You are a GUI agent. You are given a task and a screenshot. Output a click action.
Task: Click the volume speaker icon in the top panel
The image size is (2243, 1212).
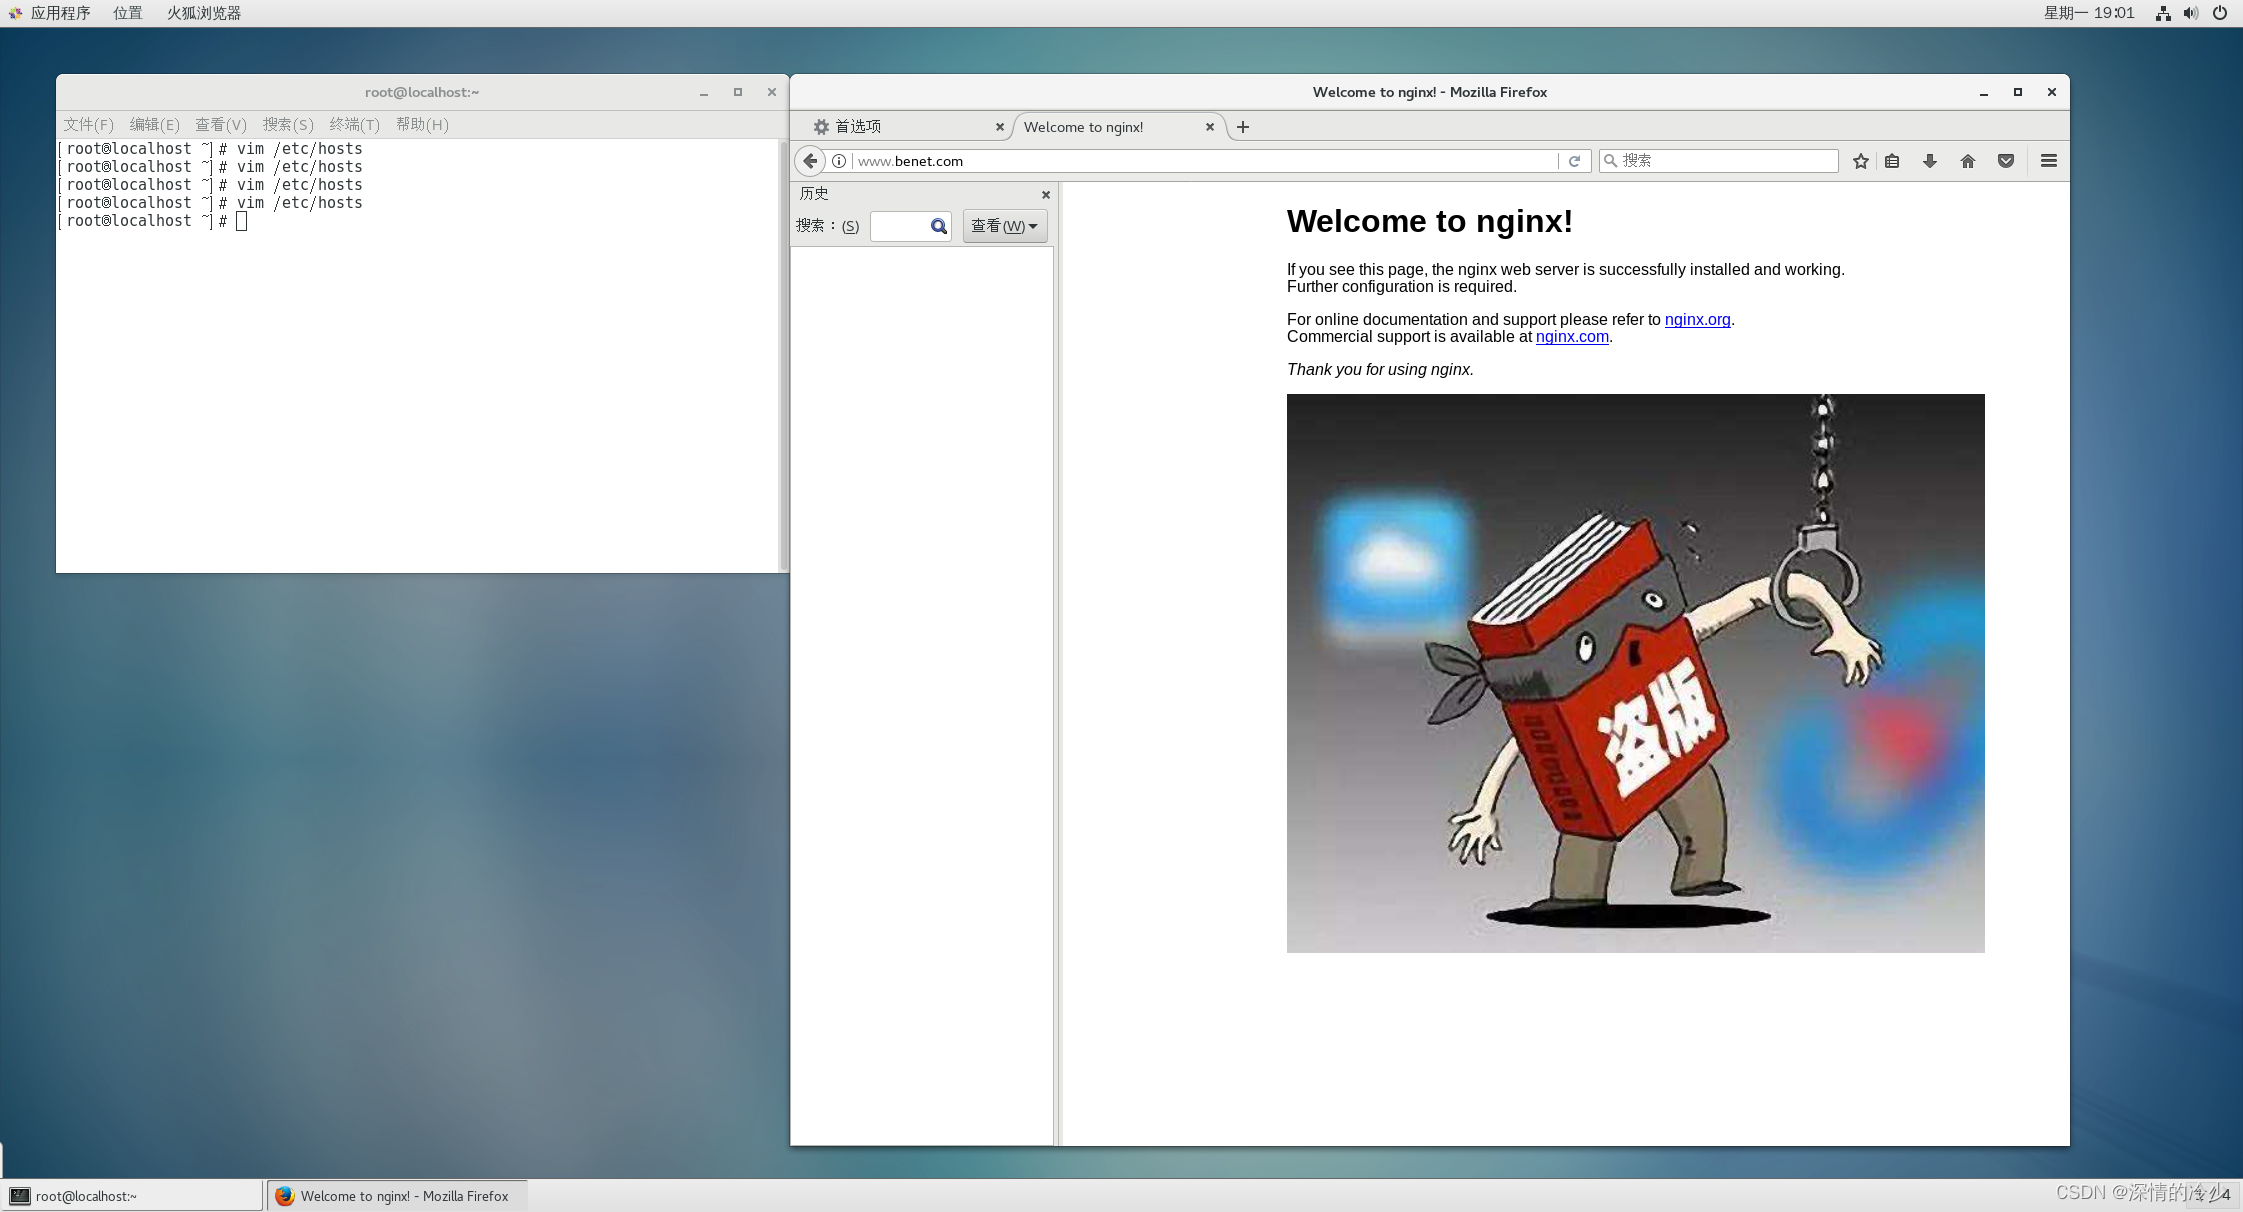tap(2191, 13)
